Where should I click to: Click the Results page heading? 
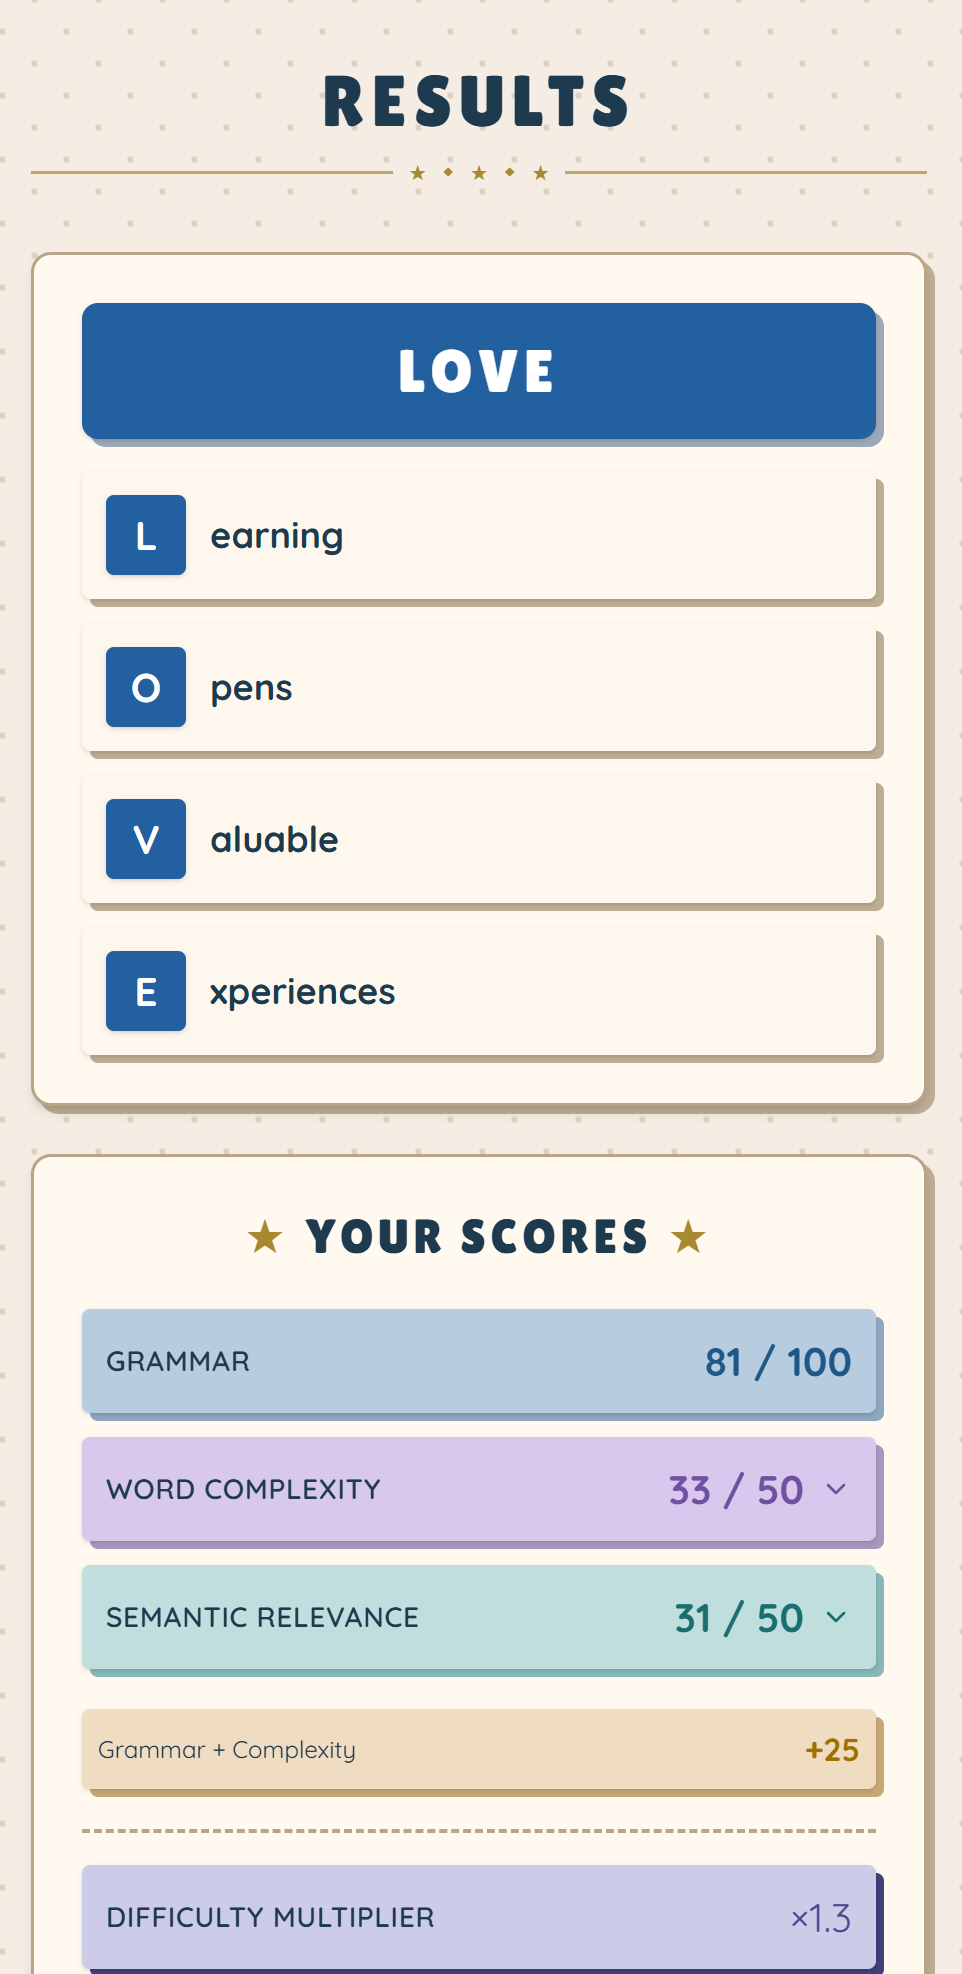point(477,102)
